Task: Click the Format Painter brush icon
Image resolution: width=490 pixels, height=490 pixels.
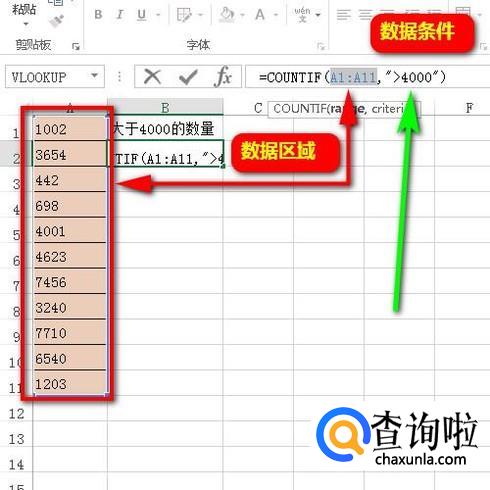Action: (x=57, y=21)
